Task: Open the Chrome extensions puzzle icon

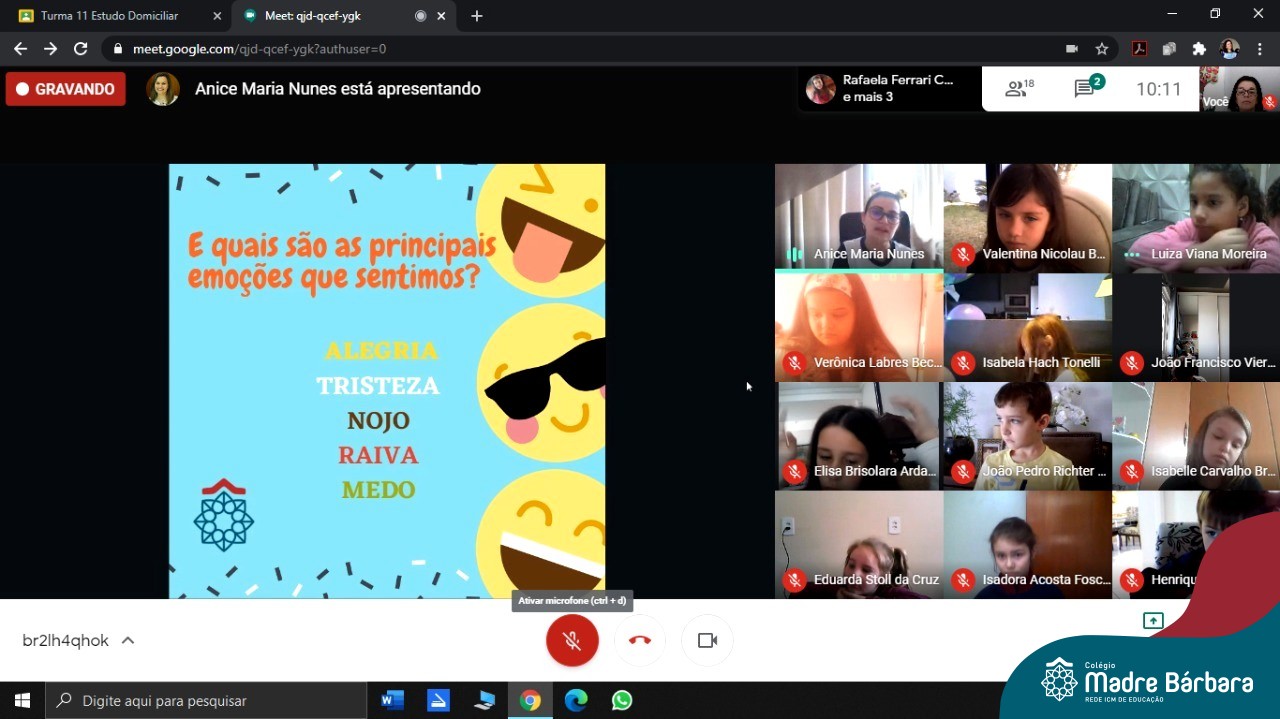Action: click(1199, 49)
